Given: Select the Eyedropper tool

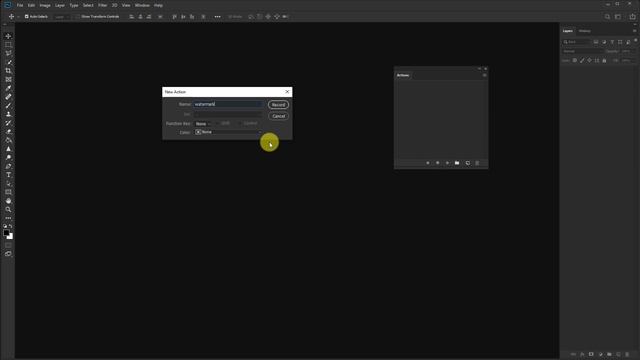Looking at the screenshot, I should 8,88.
